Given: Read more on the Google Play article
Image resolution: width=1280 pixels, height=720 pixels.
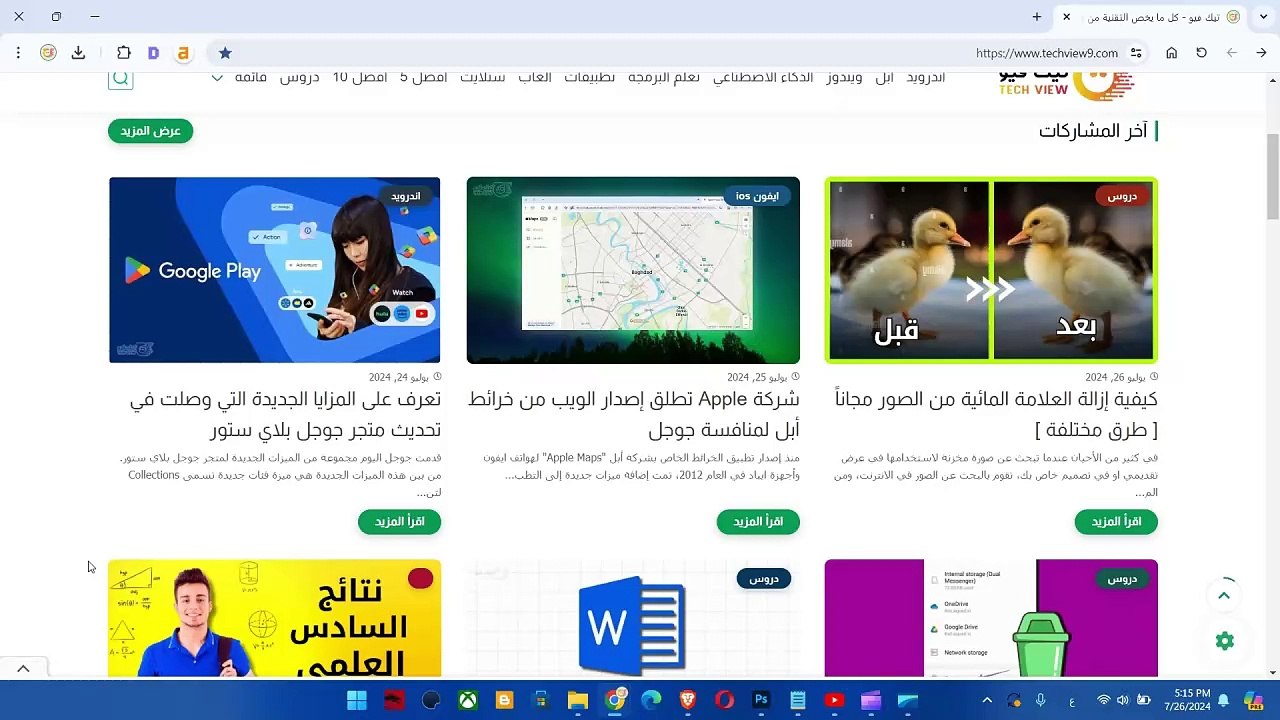Looking at the screenshot, I should (x=399, y=522).
